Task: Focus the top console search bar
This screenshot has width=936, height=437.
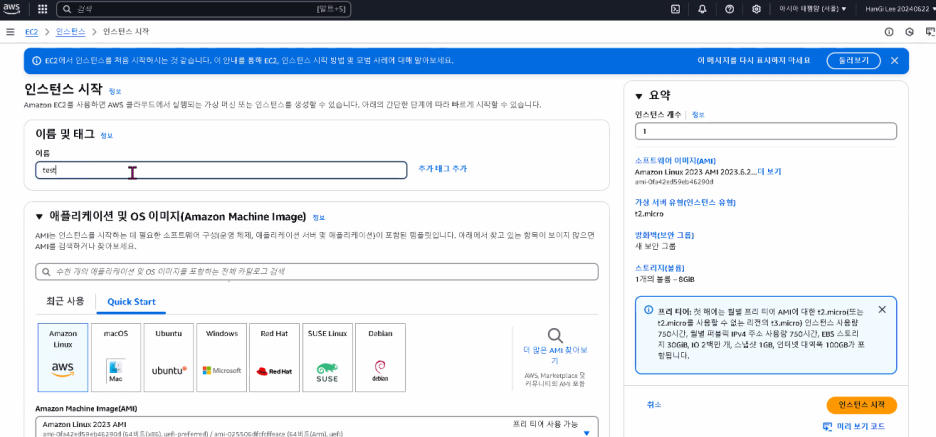Action: coord(204,9)
